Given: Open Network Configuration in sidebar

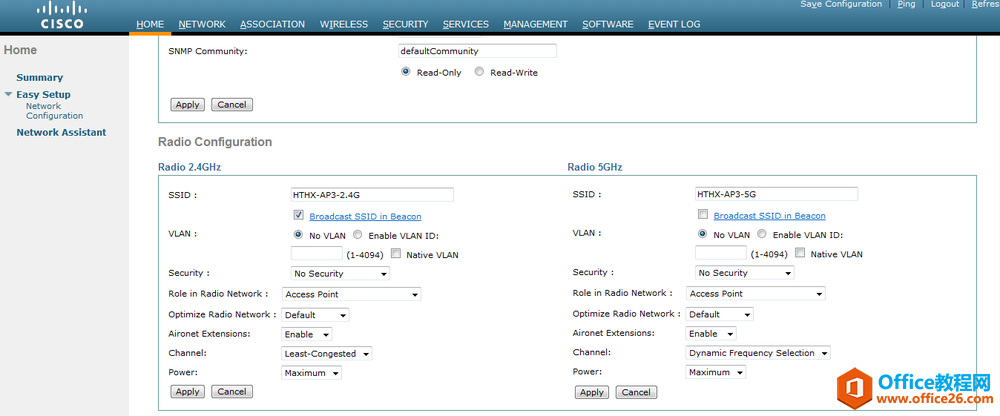Looking at the screenshot, I should coord(54,111).
